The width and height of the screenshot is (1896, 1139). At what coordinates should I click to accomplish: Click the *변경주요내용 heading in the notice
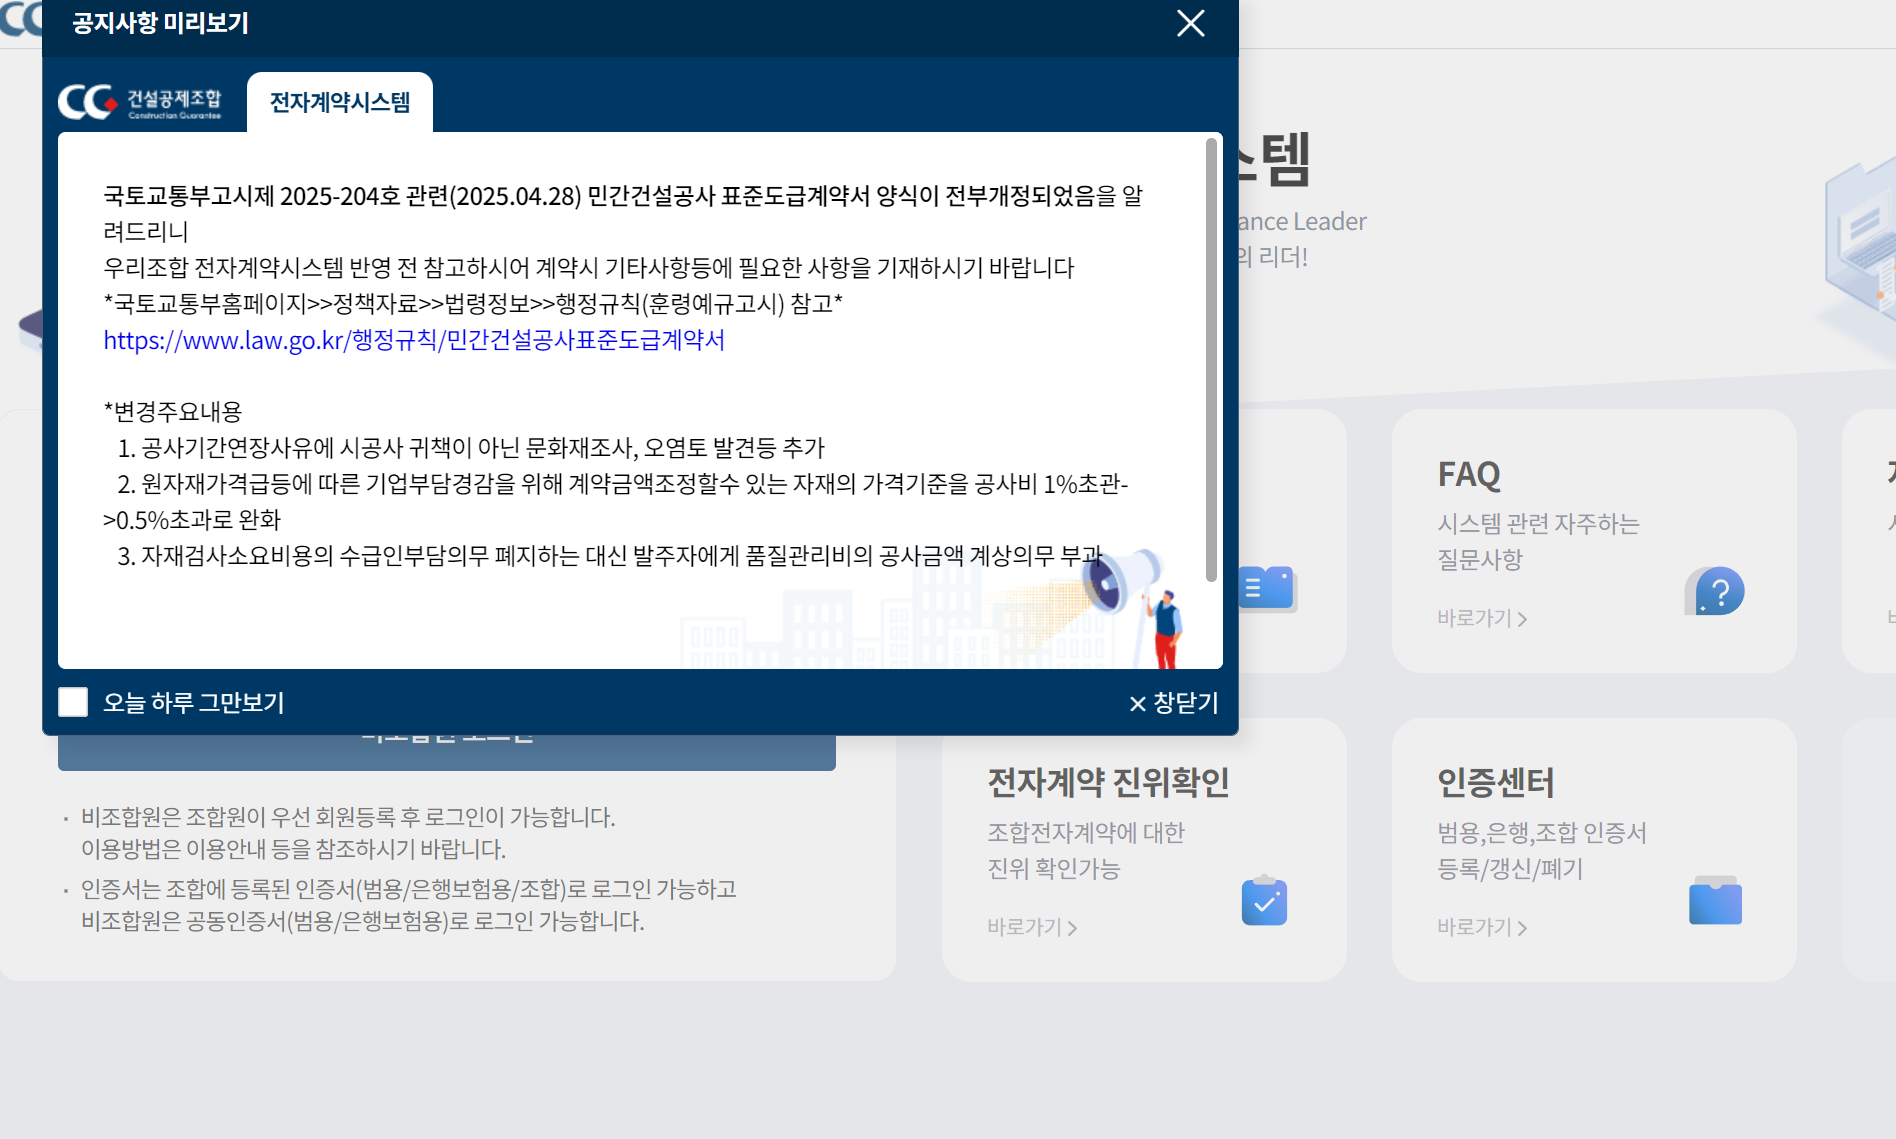[x=173, y=412]
